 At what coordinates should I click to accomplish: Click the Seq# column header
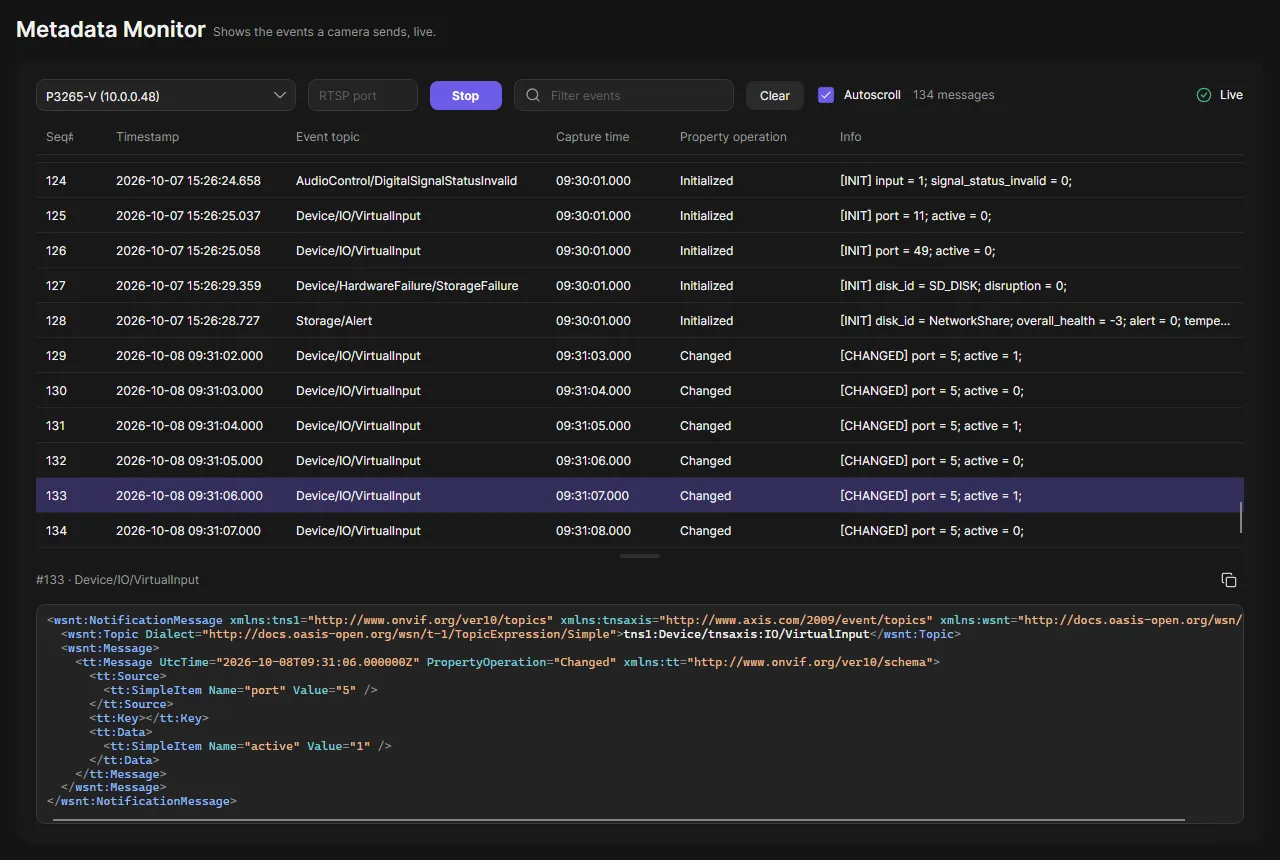click(60, 137)
